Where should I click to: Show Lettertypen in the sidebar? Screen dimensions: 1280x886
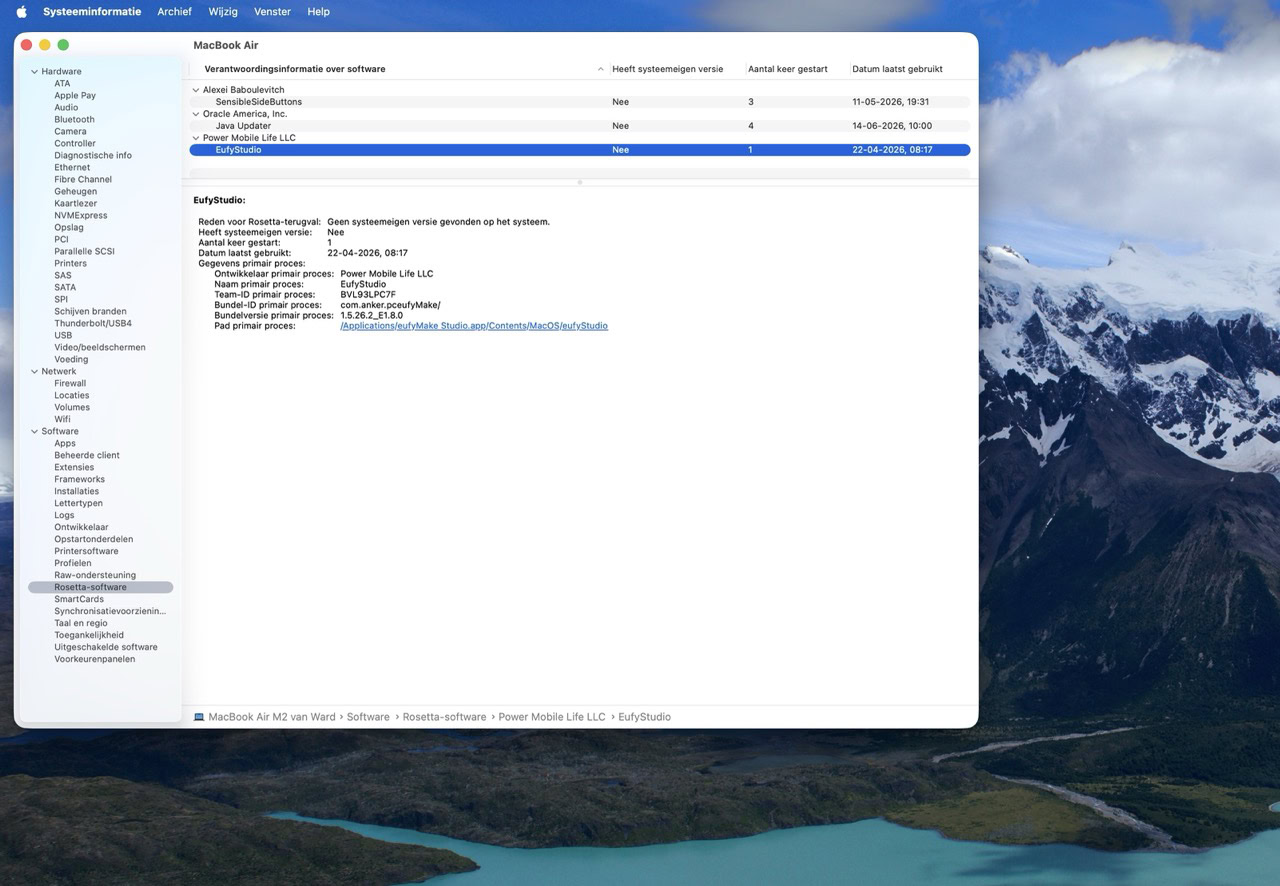pyautogui.click(x=78, y=504)
